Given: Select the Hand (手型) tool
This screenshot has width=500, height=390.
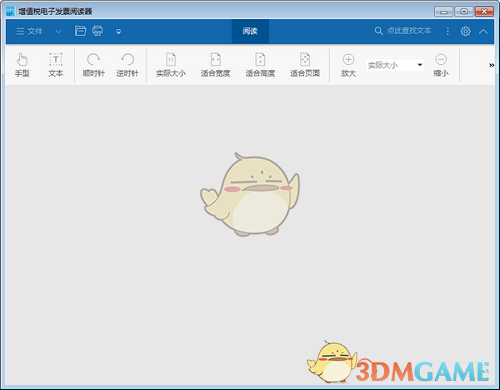Looking at the screenshot, I should [x=22, y=65].
